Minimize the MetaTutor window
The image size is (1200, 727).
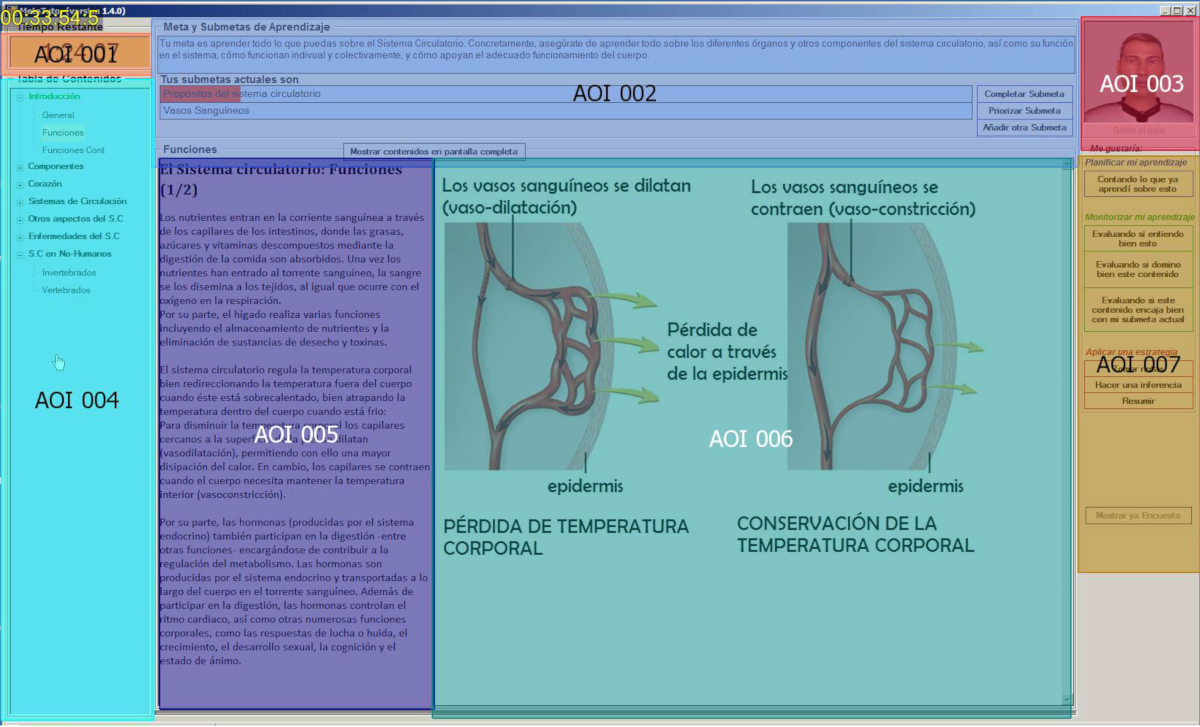tap(1165, 10)
